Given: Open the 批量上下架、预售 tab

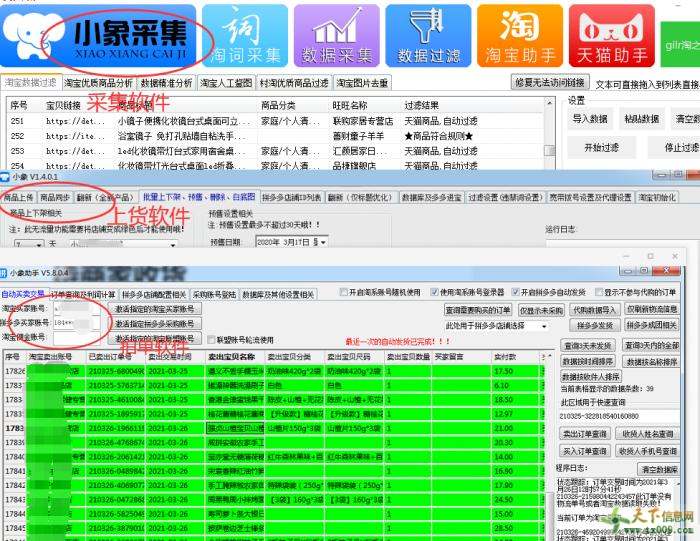Looking at the screenshot, I should coord(199,197).
